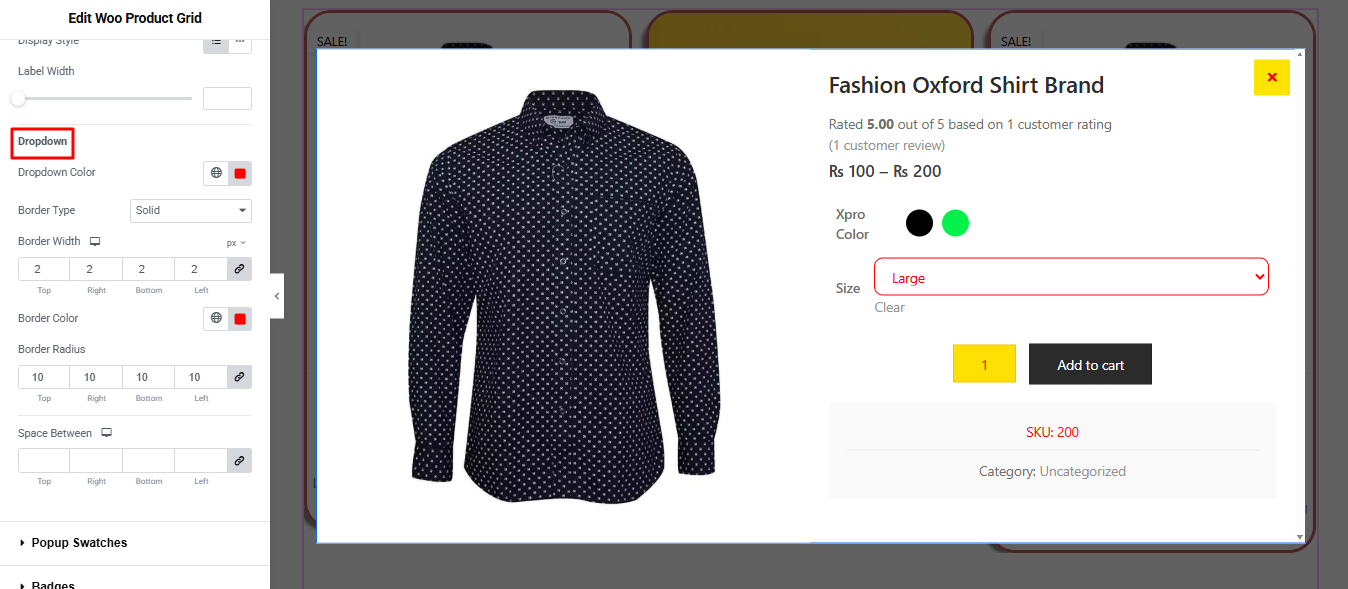This screenshot has width=1348, height=589.
Task: Open the Uncategorized category link
Action: tap(1082, 472)
